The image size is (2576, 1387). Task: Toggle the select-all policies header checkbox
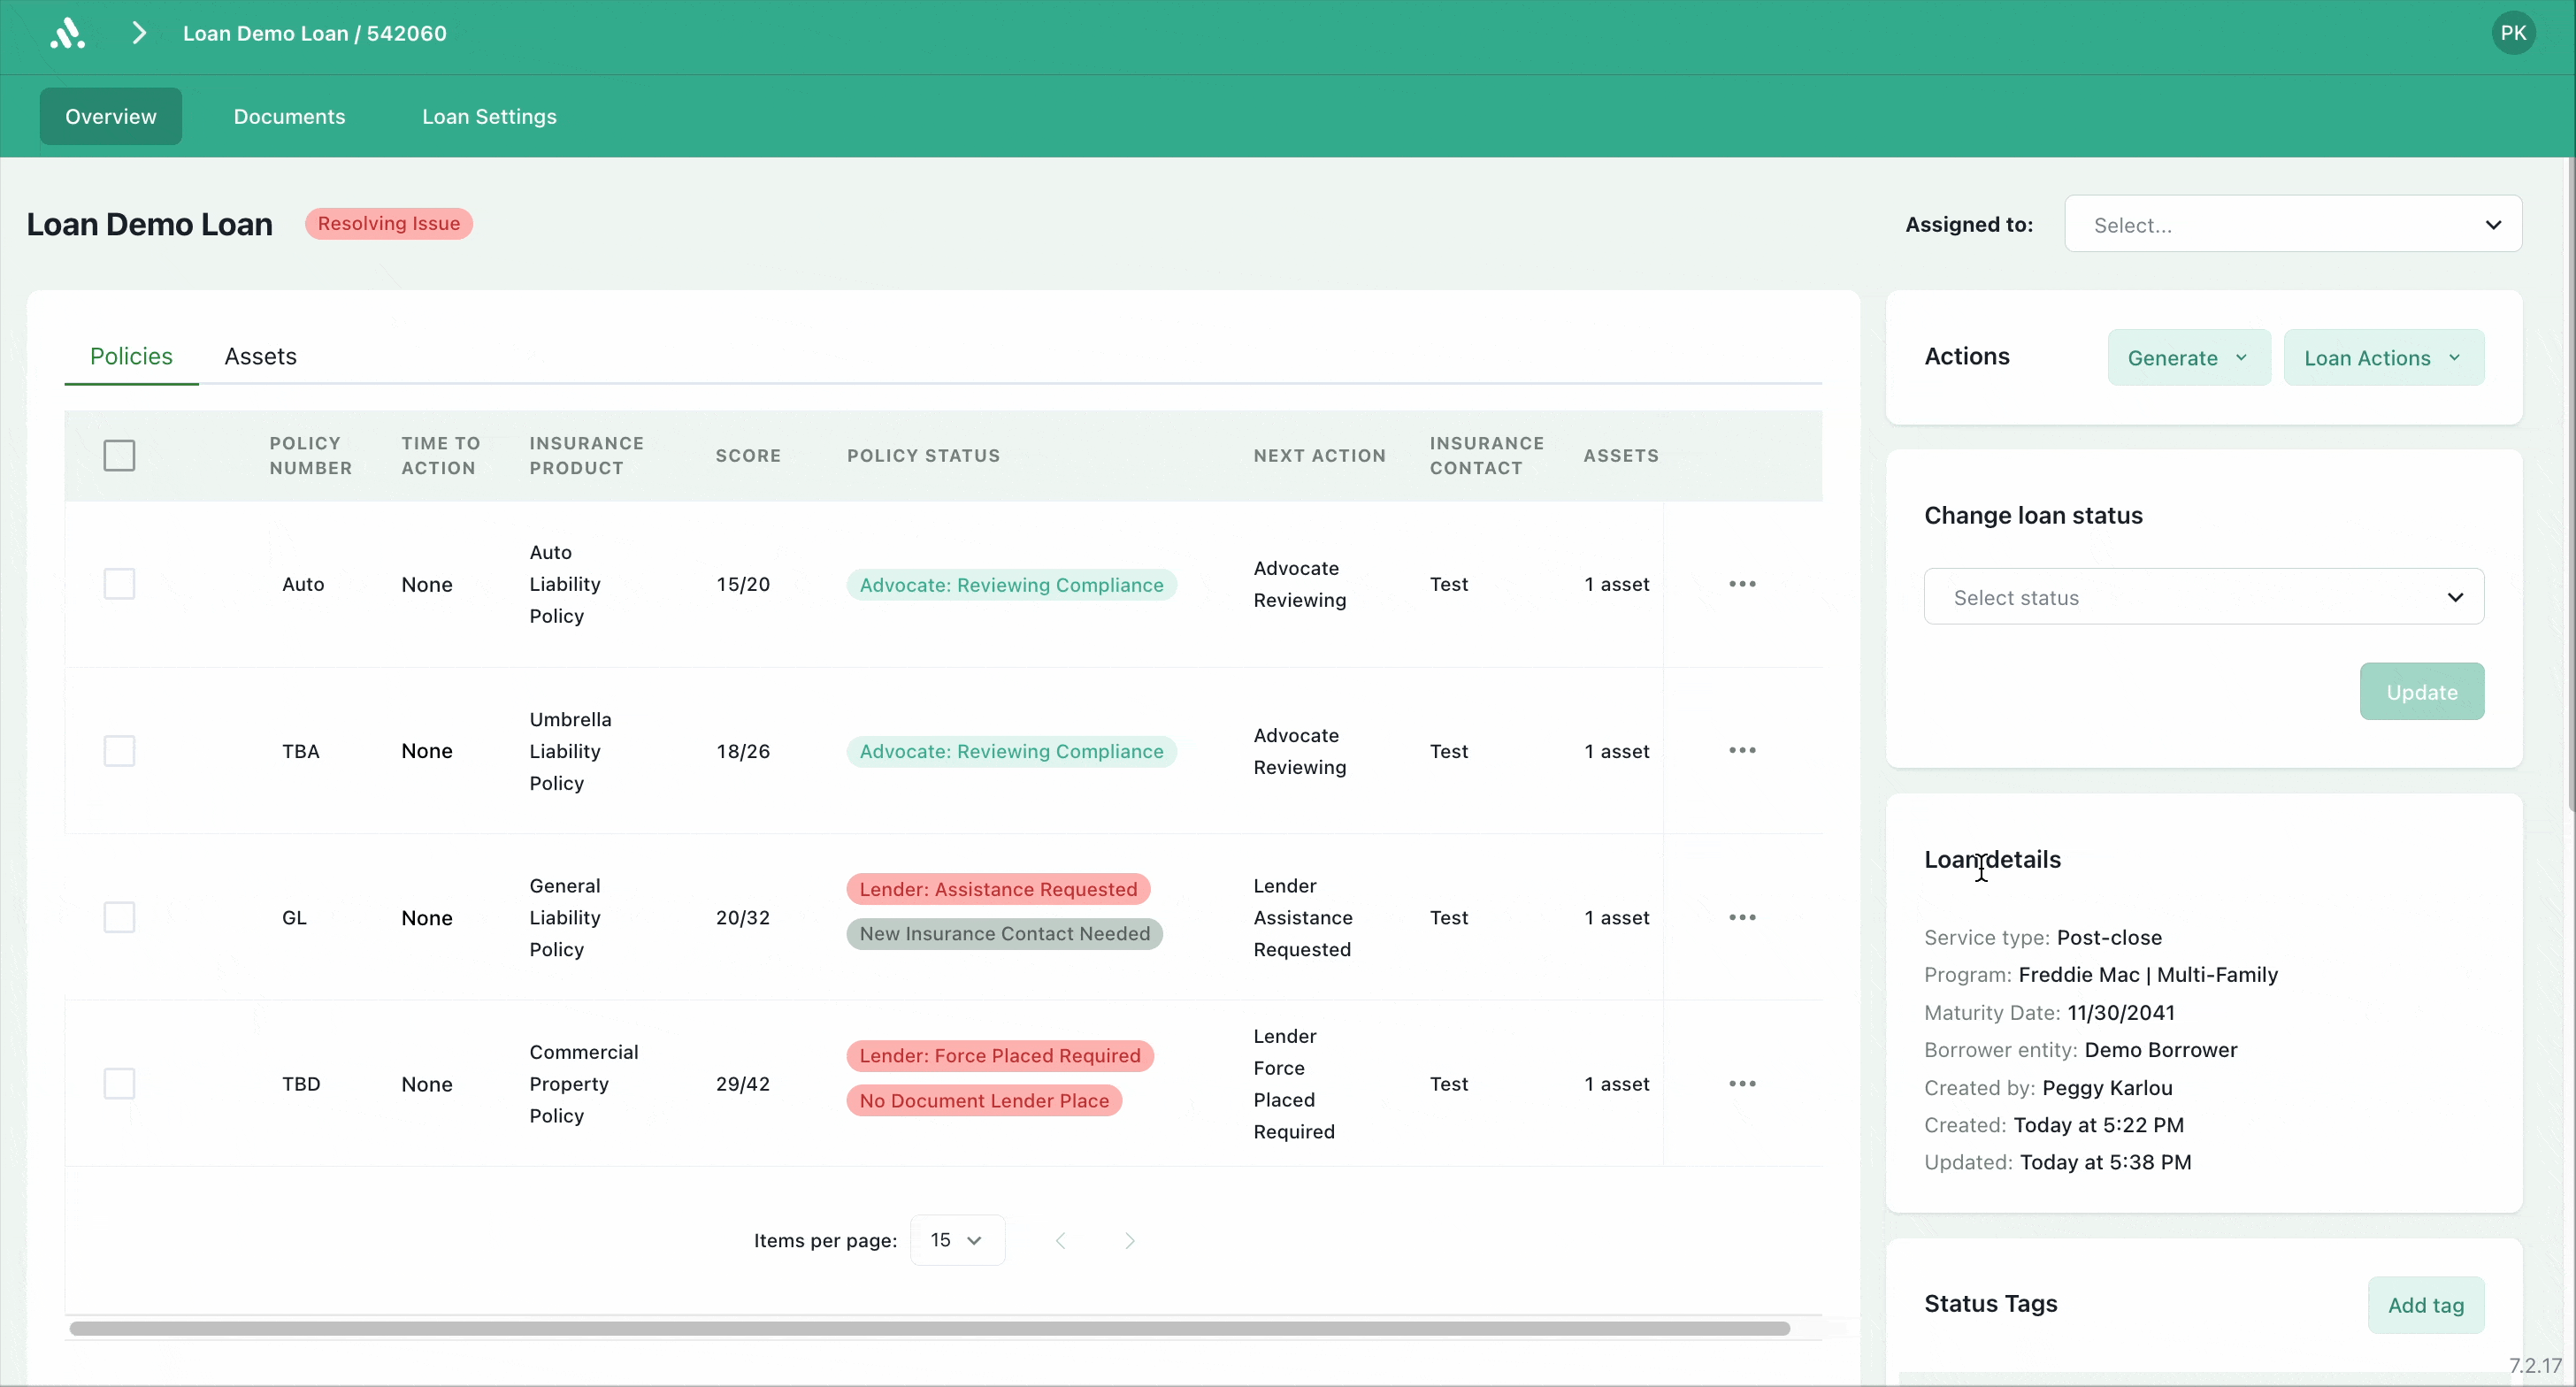tap(119, 455)
